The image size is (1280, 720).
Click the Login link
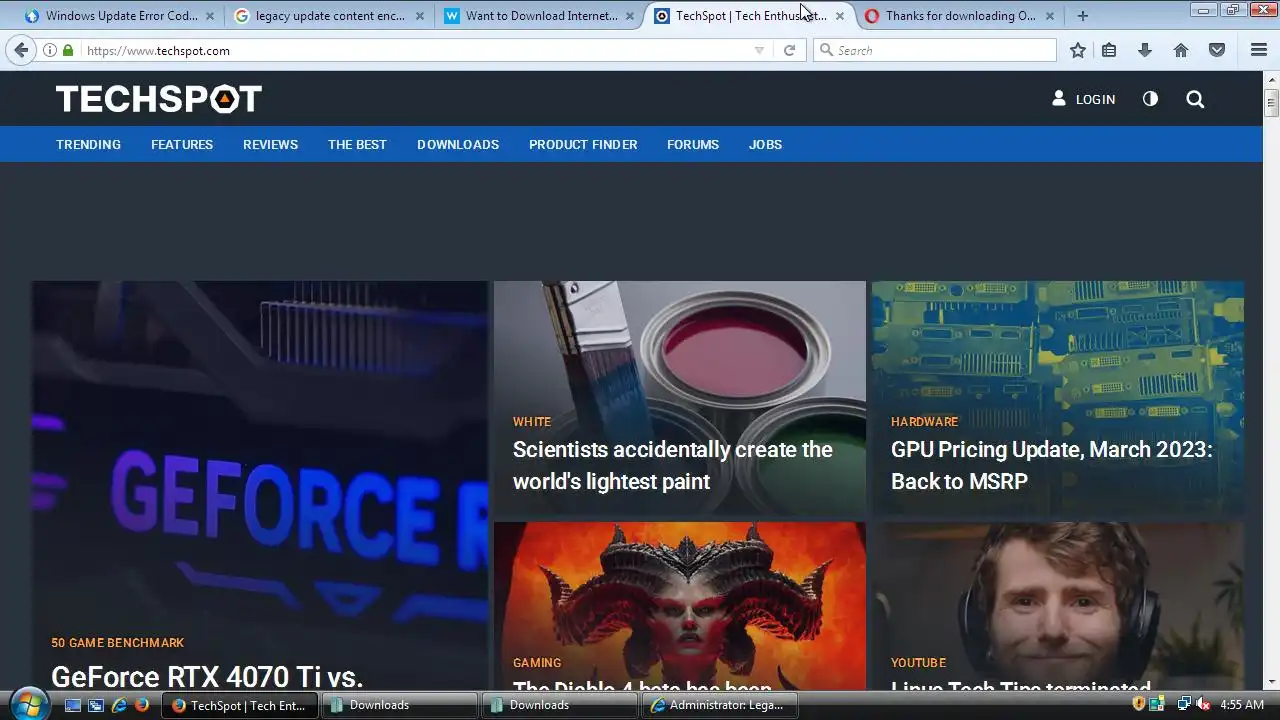click(x=1083, y=99)
